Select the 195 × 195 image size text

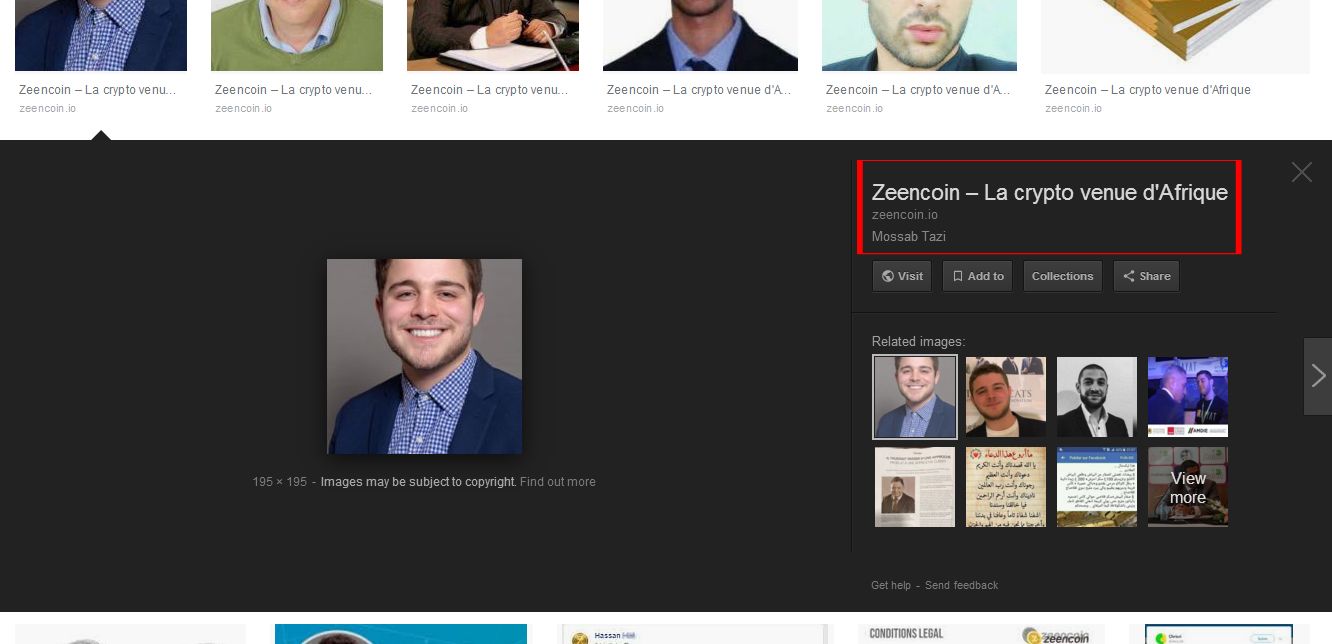[x=280, y=482]
